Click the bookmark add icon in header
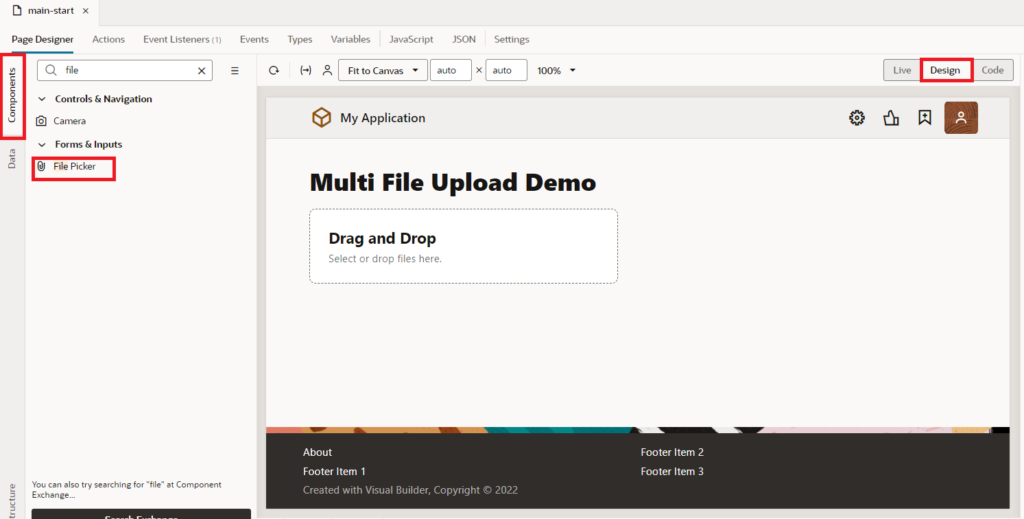Viewport: 1024px width, 519px height. [x=925, y=118]
